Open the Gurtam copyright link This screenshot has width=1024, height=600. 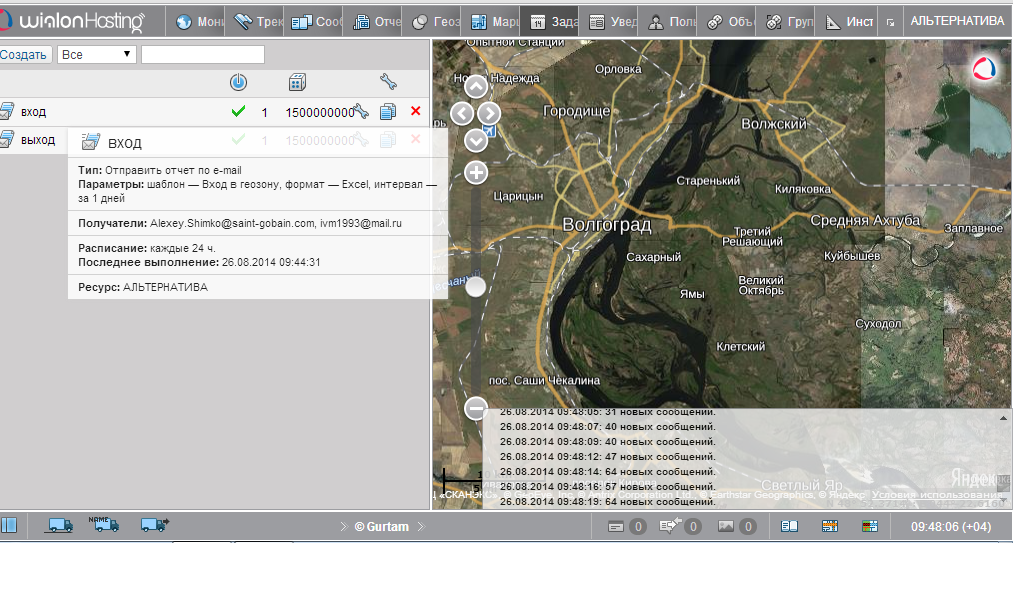[381, 526]
